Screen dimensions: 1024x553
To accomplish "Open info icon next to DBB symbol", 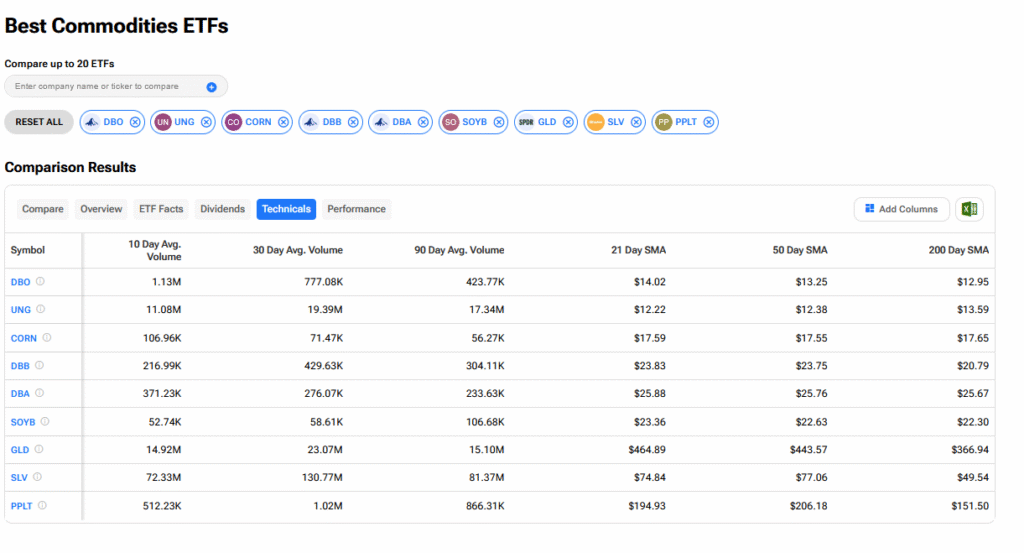I will [x=39, y=365].
